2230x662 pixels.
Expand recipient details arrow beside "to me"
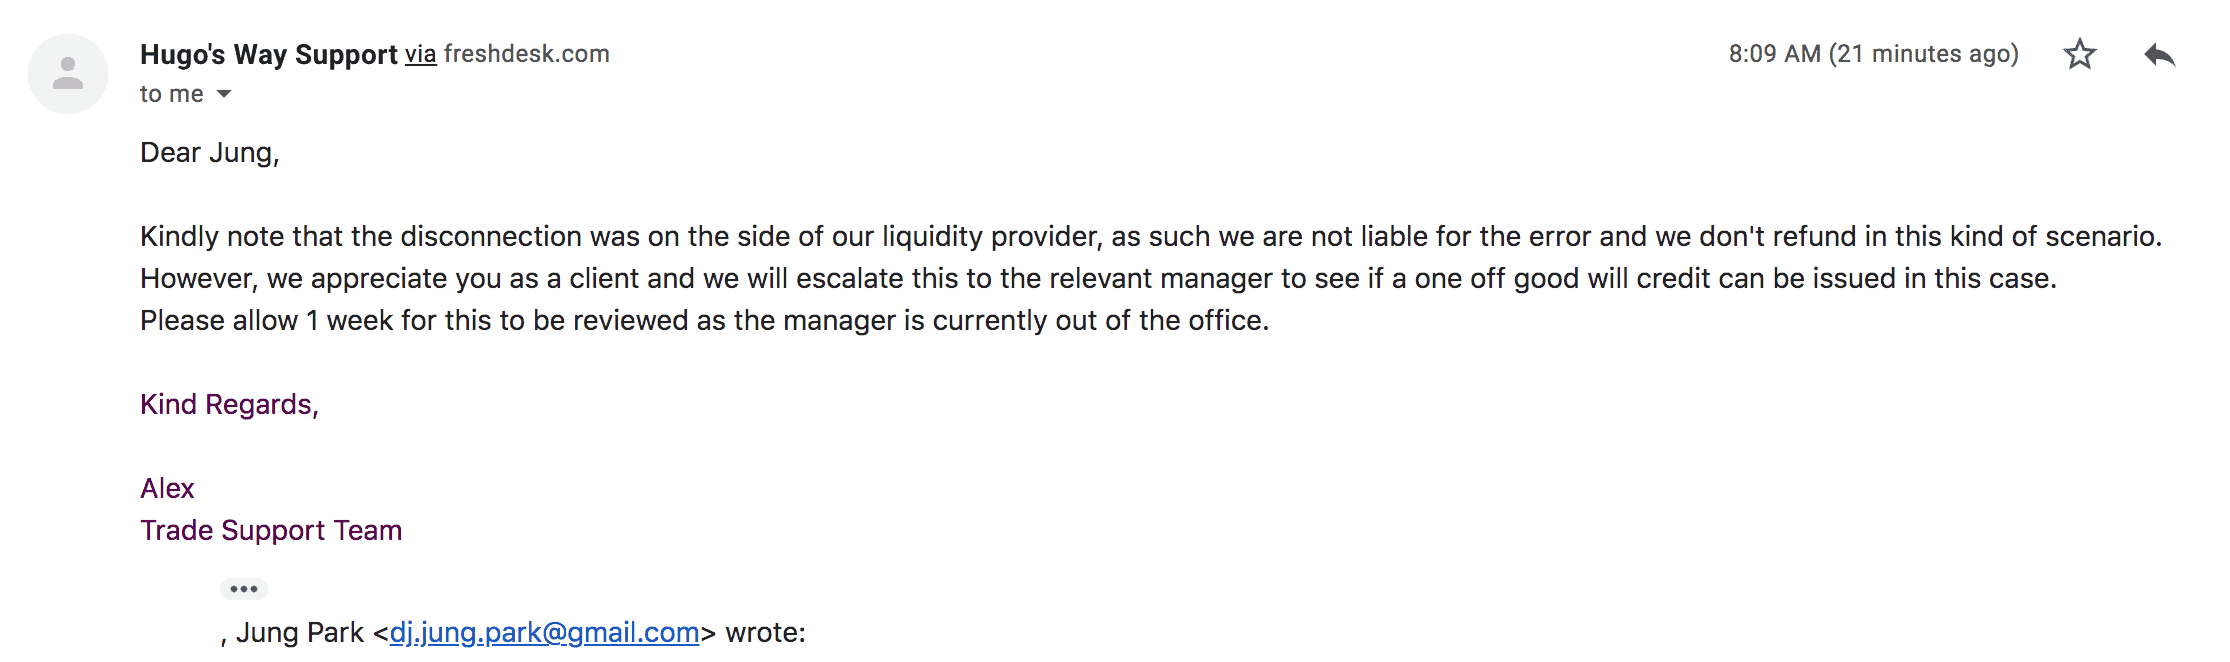(x=224, y=94)
